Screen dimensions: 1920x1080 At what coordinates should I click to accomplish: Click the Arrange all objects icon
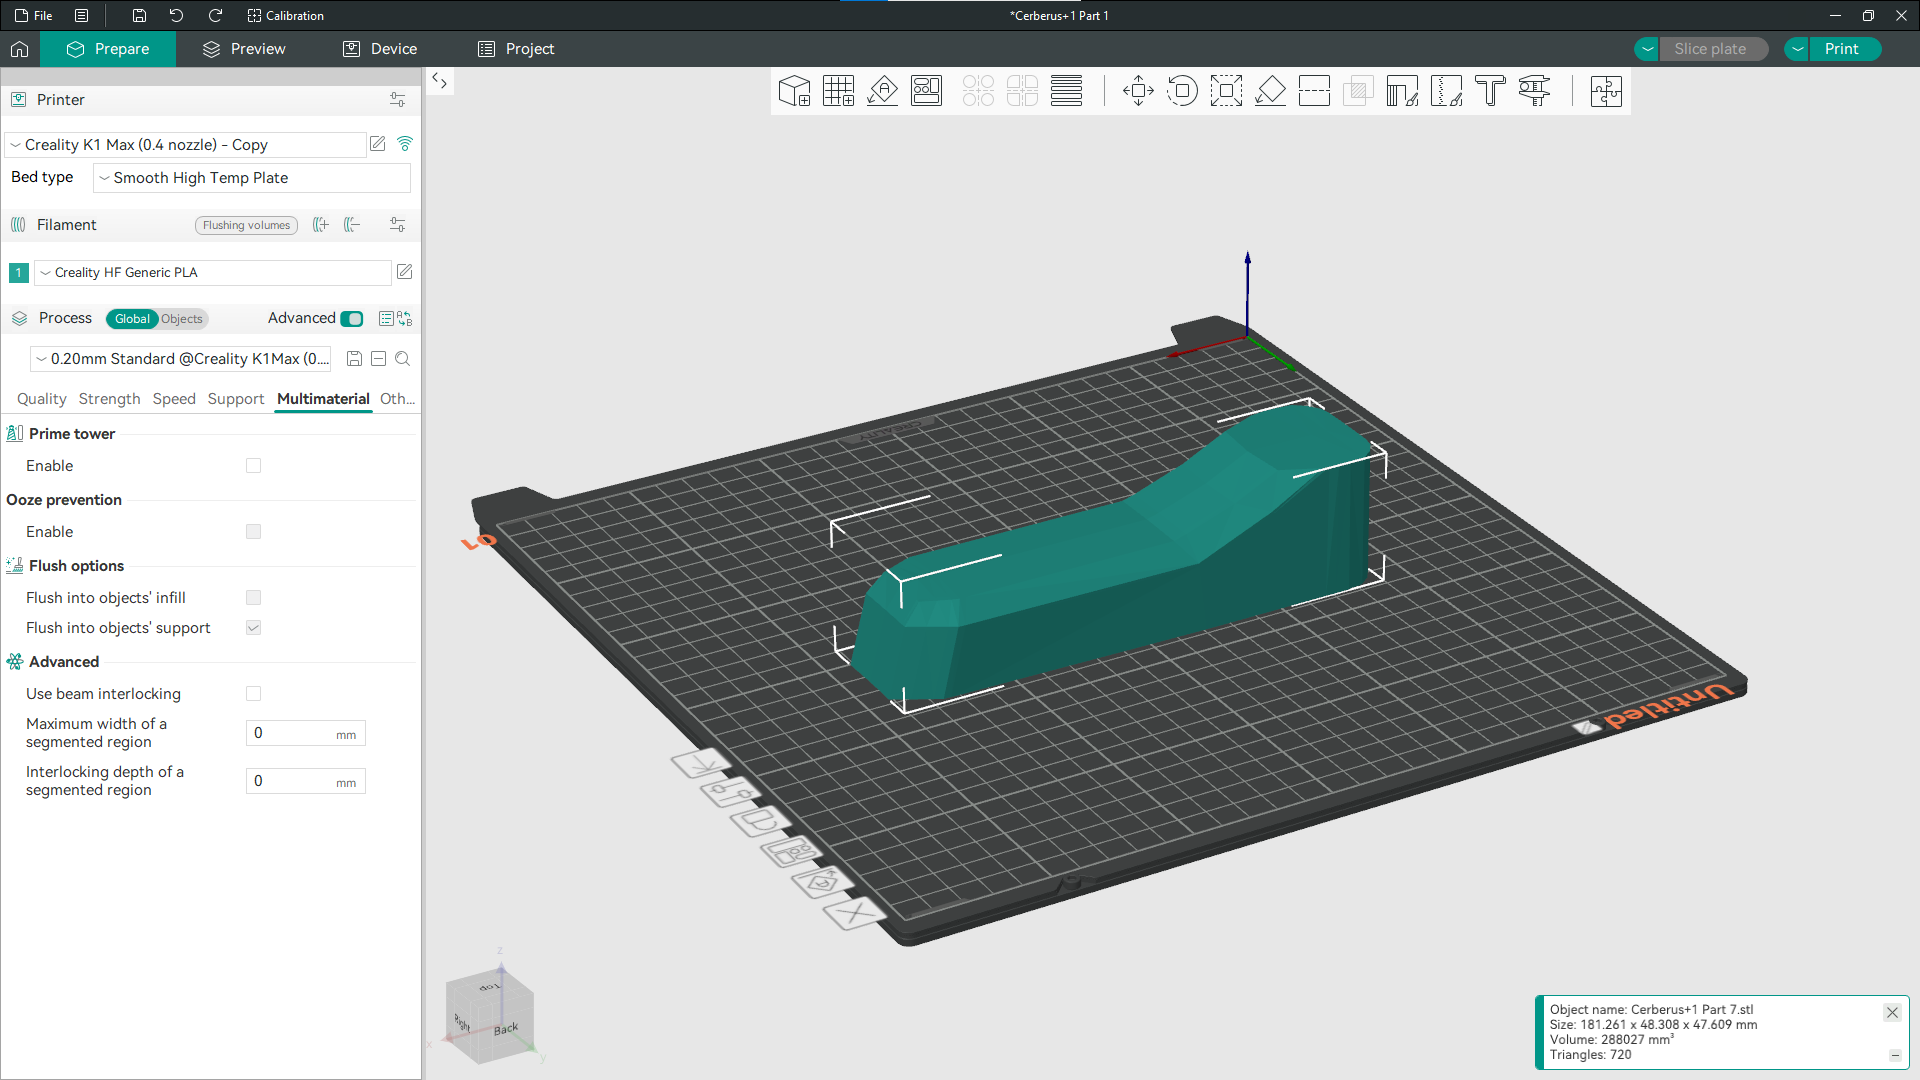click(x=926, y=91)
